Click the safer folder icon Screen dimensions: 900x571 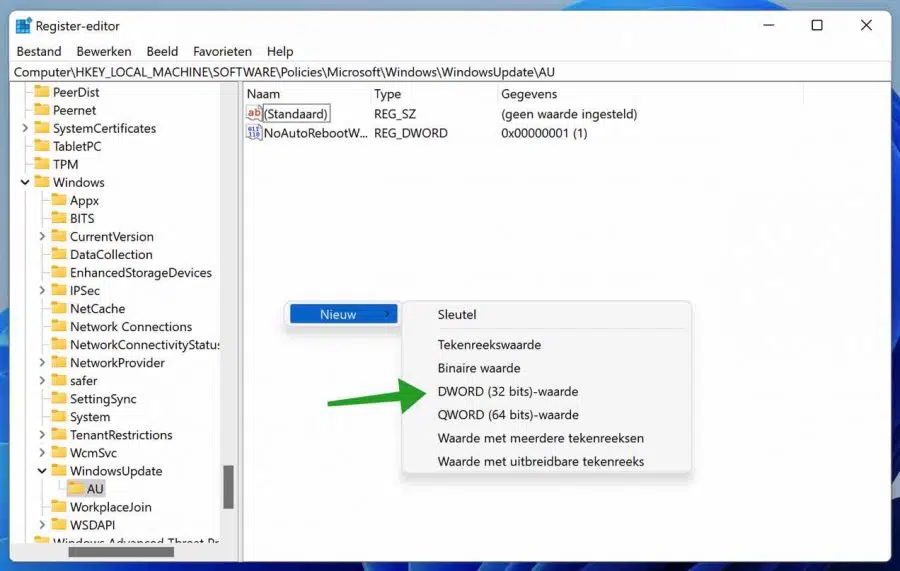pos(59,380)
